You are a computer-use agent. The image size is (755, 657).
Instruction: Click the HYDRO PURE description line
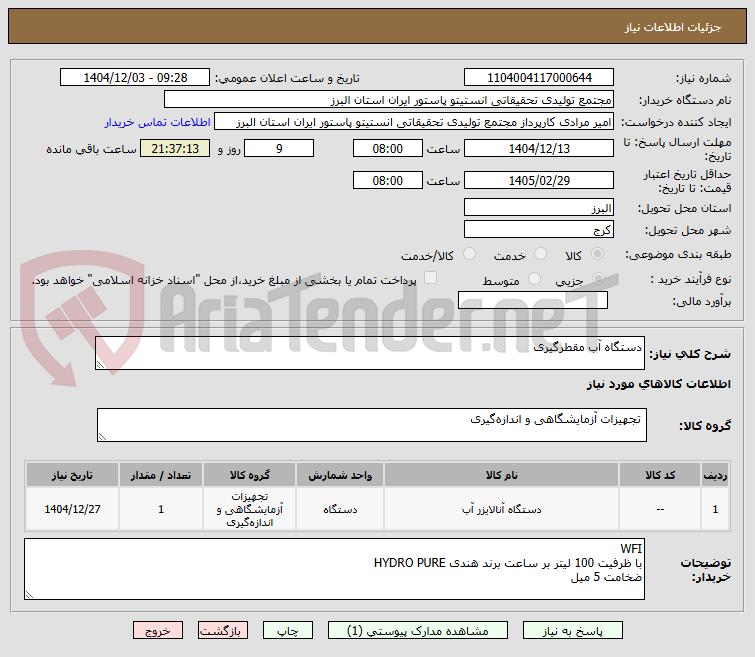point(508,563)
